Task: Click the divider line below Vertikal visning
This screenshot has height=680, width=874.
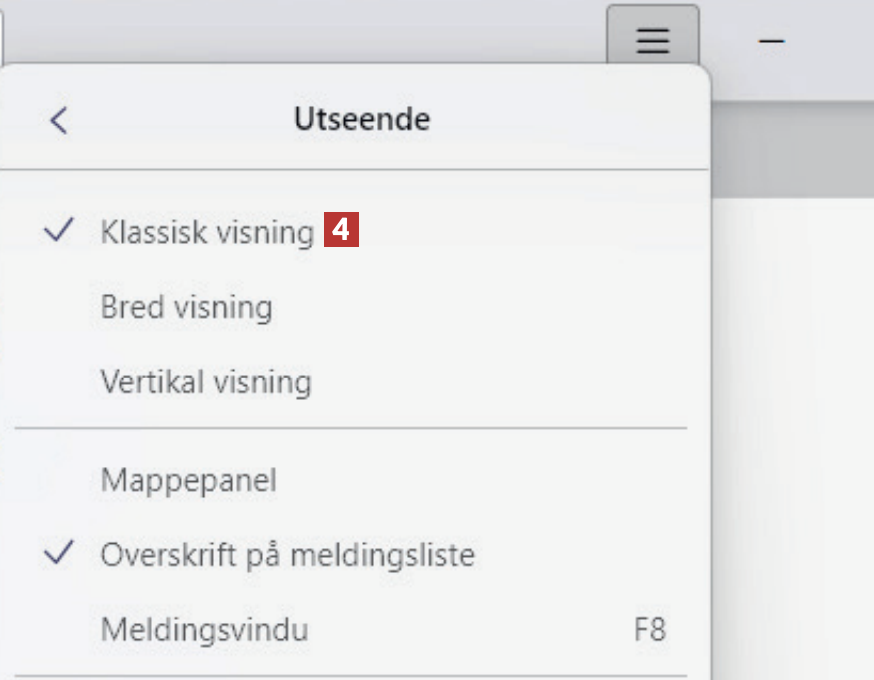Action: 350,428
